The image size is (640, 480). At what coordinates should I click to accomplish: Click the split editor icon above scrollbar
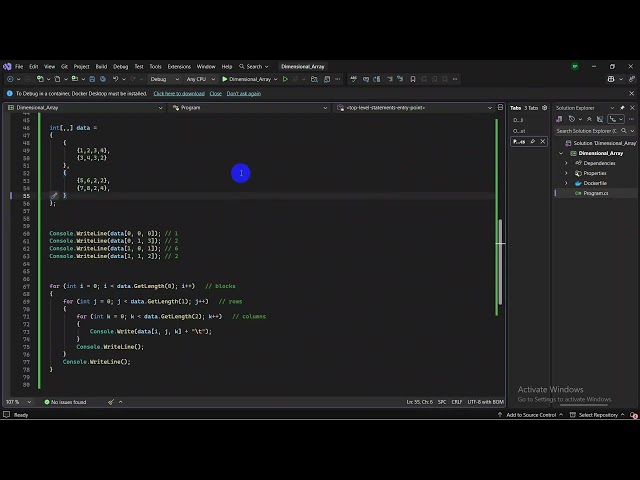tap(500, 107)
